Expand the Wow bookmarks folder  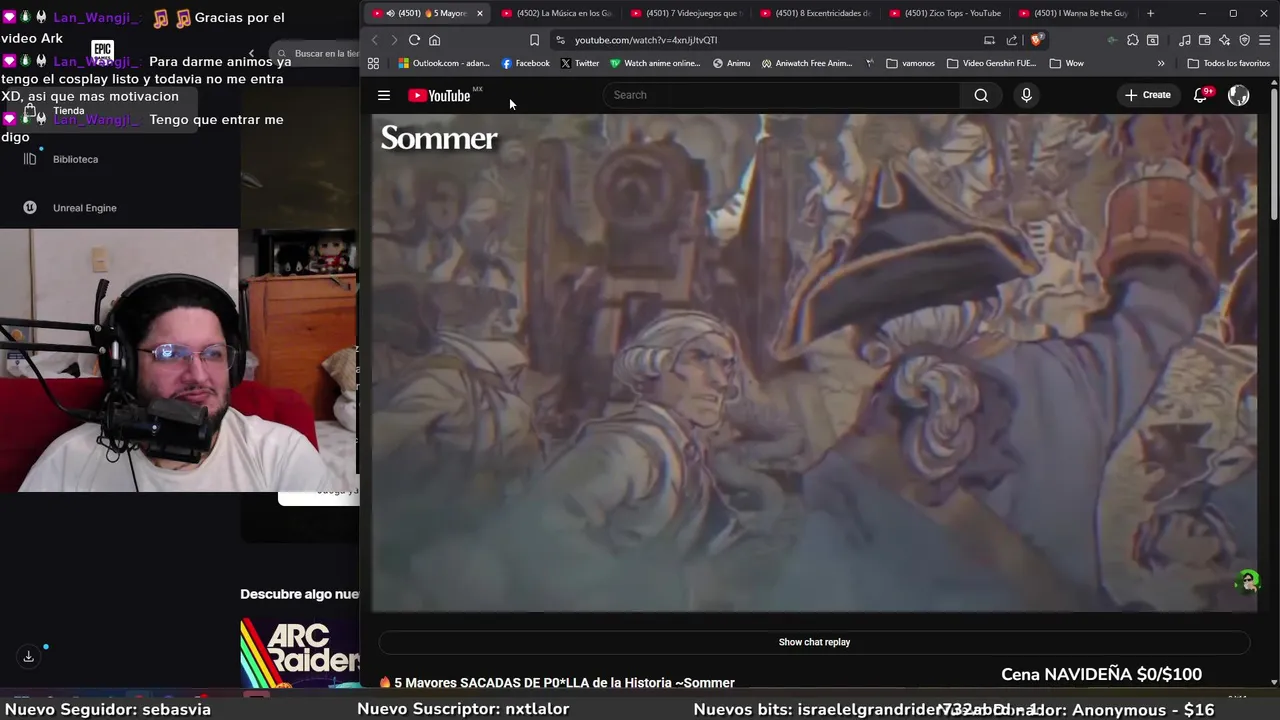[x=1066, y=63]
